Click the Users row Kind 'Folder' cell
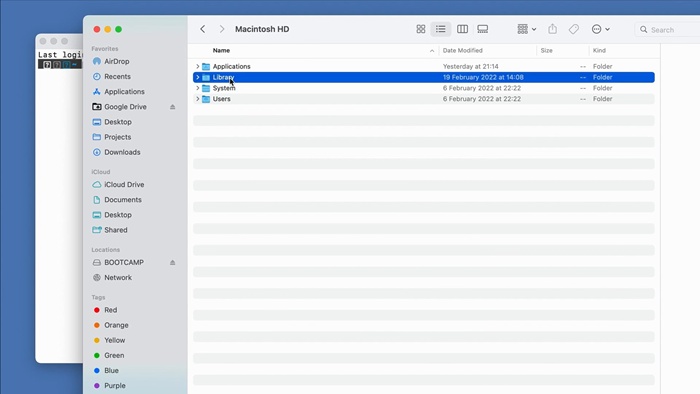 pos(602,99)
